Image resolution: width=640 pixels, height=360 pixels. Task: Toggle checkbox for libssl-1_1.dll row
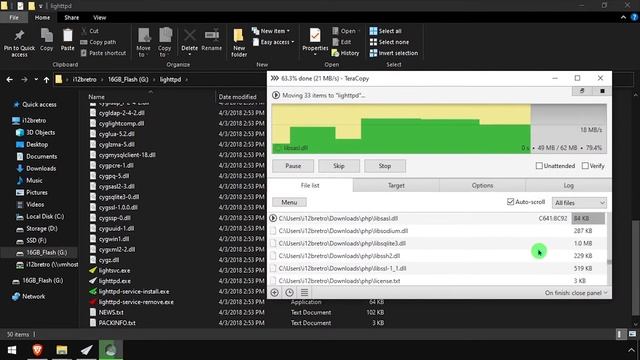coord(273,269)
